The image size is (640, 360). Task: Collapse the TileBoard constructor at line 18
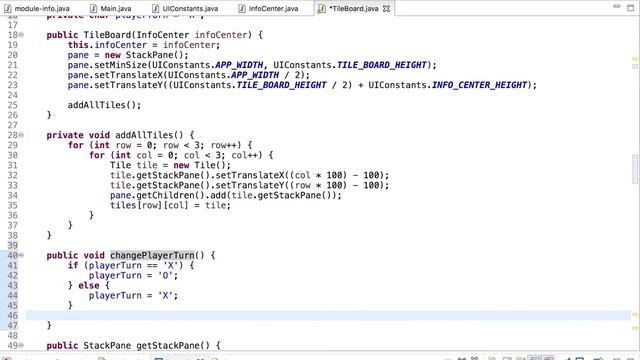[21, 35]
